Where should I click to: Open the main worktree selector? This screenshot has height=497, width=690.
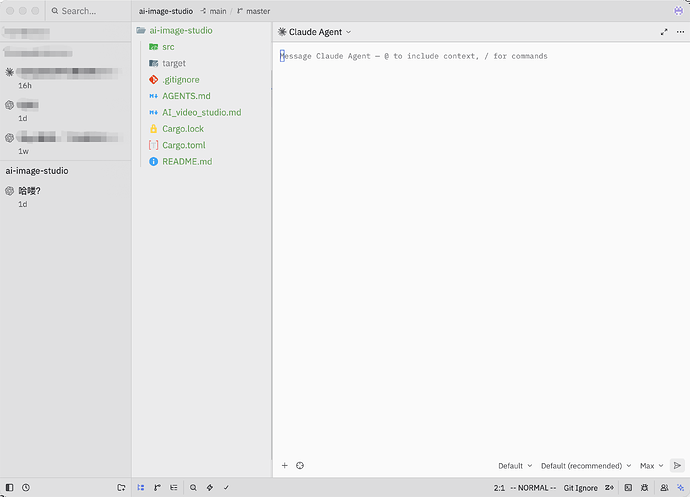[213, 11]
